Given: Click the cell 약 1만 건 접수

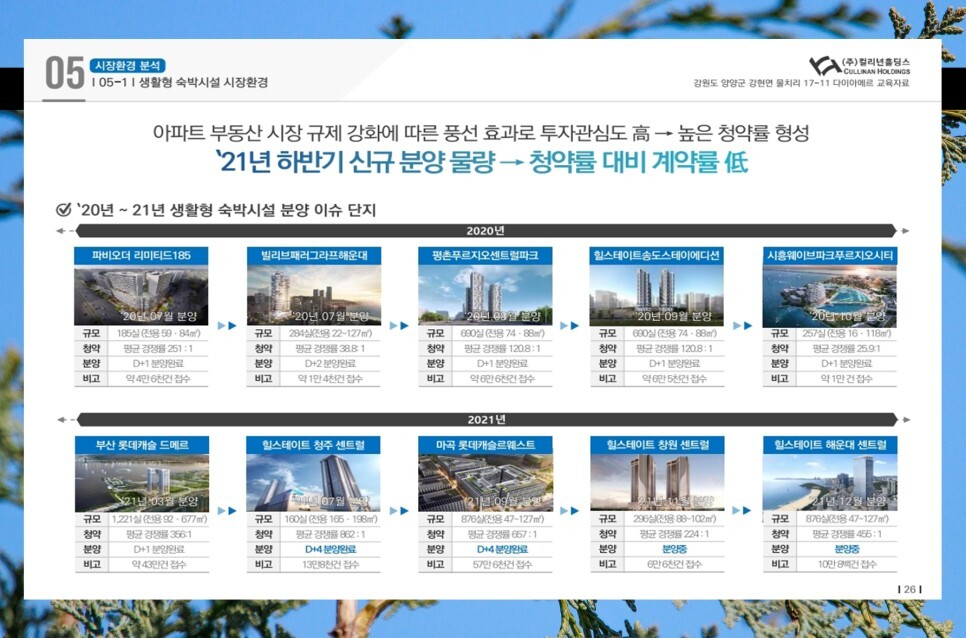Looking at the screenshot, I should (847, 379).
